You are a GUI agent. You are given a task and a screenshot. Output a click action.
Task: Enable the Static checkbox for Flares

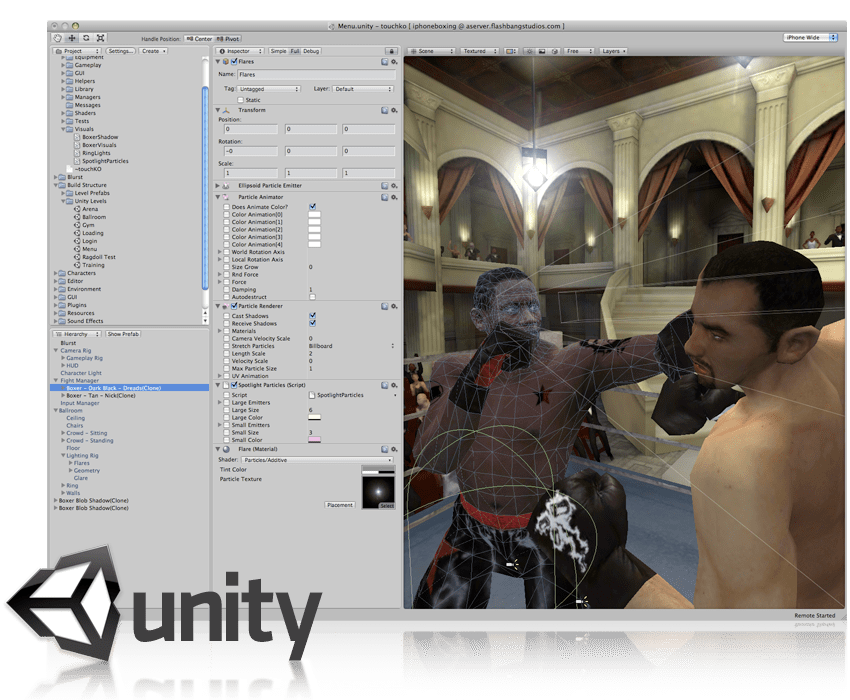pyautogui.click(x=241, y=99)
